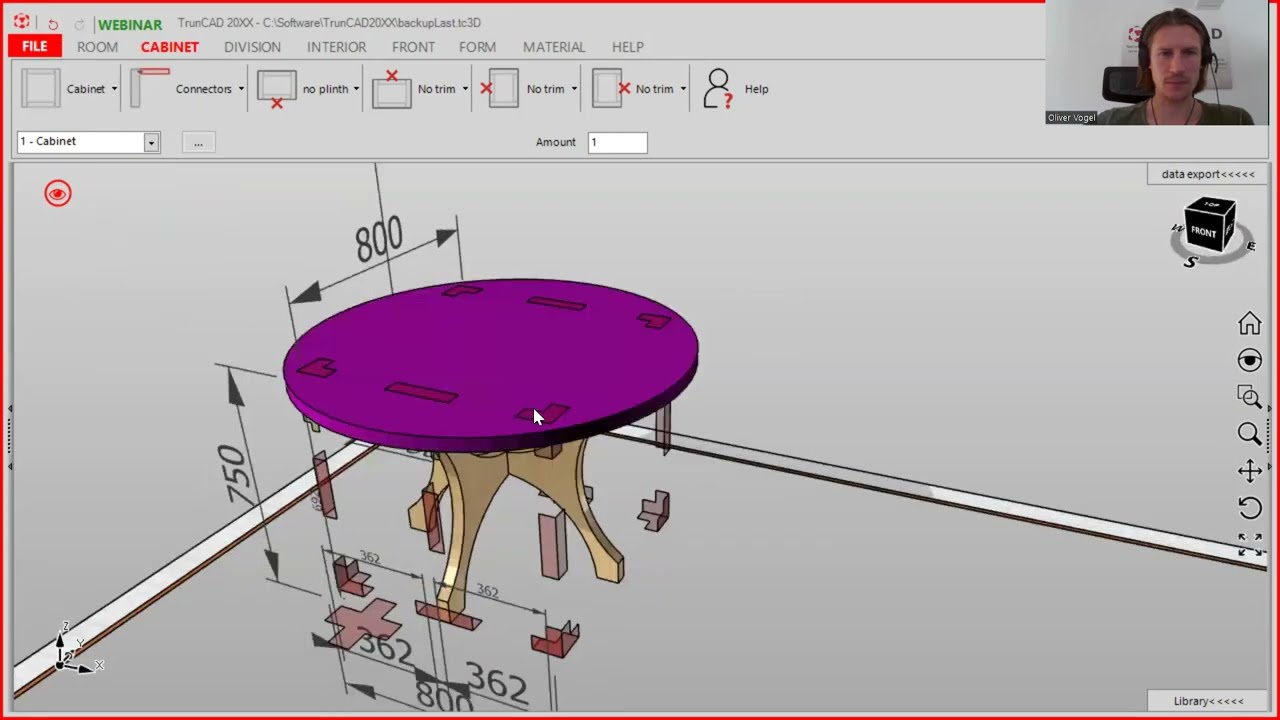Click the ellipsis button beside cabinet selector
The width and height of the screenshot is (1280, 720).
pyautogui.click(x=198, y=142)
